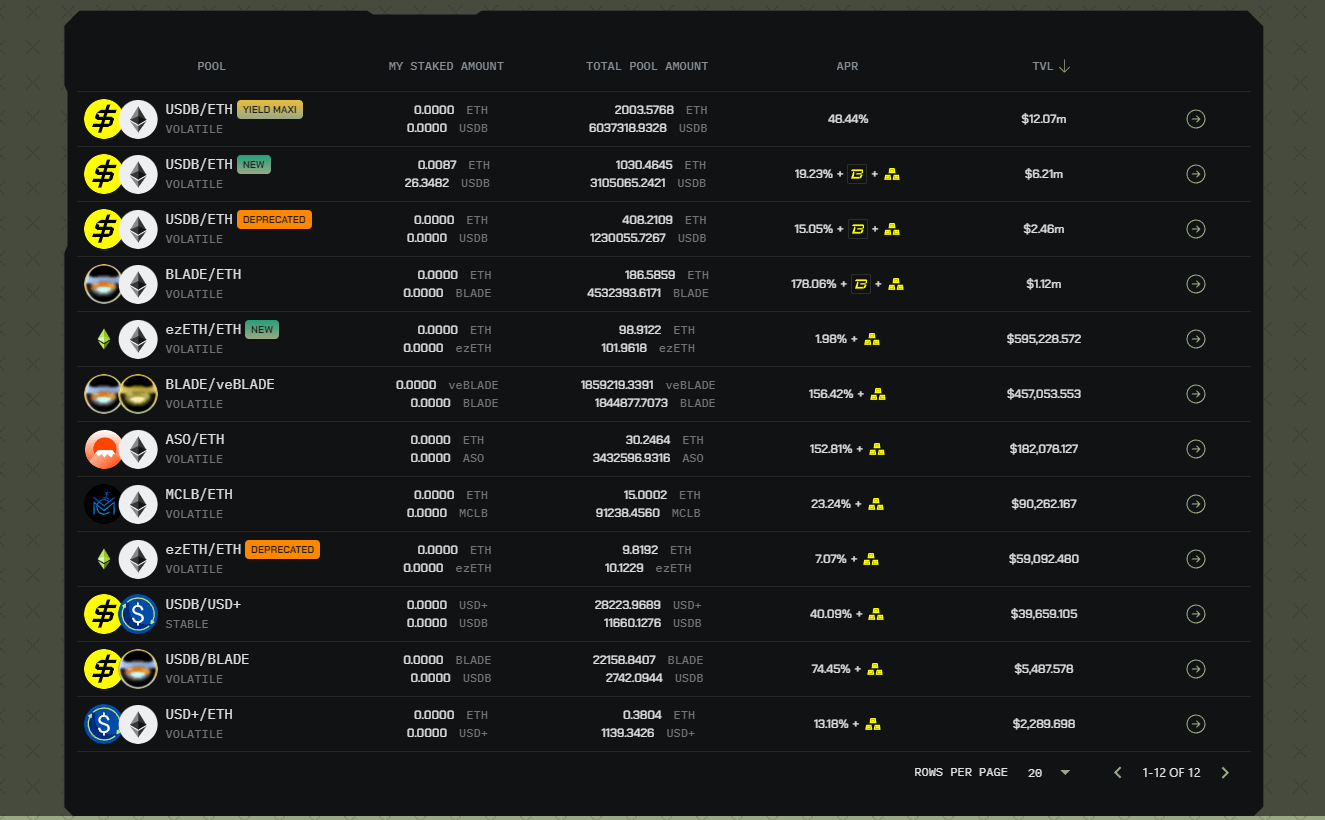Click the MCLB token logo icon

[x=104, y=504]
